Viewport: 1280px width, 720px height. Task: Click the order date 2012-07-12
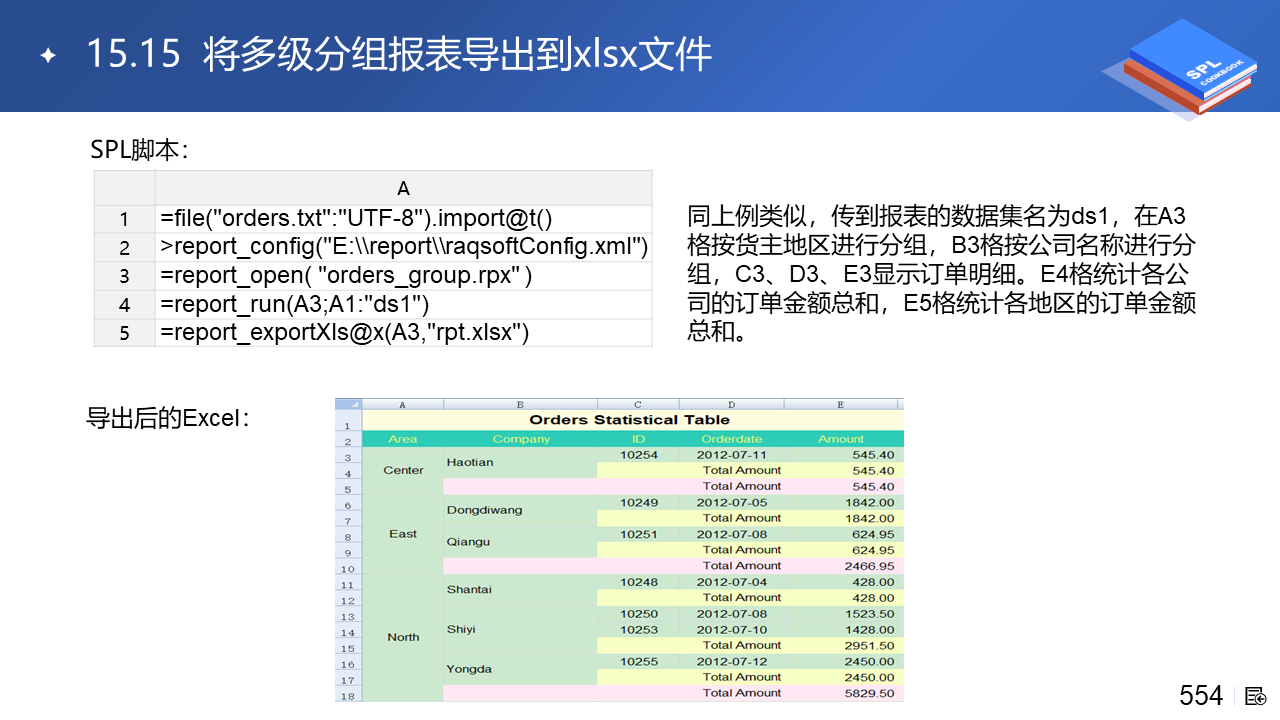732,661
